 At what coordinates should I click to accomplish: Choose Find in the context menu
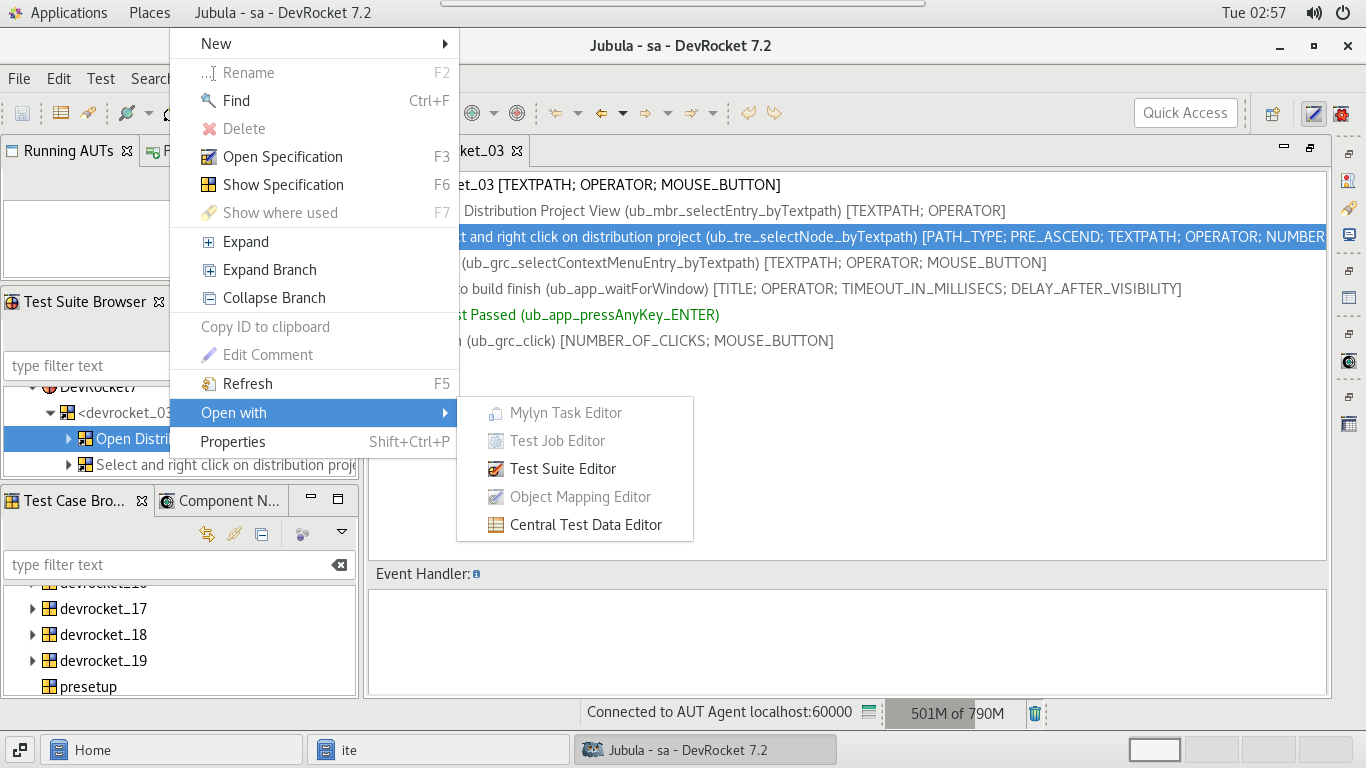314,101
